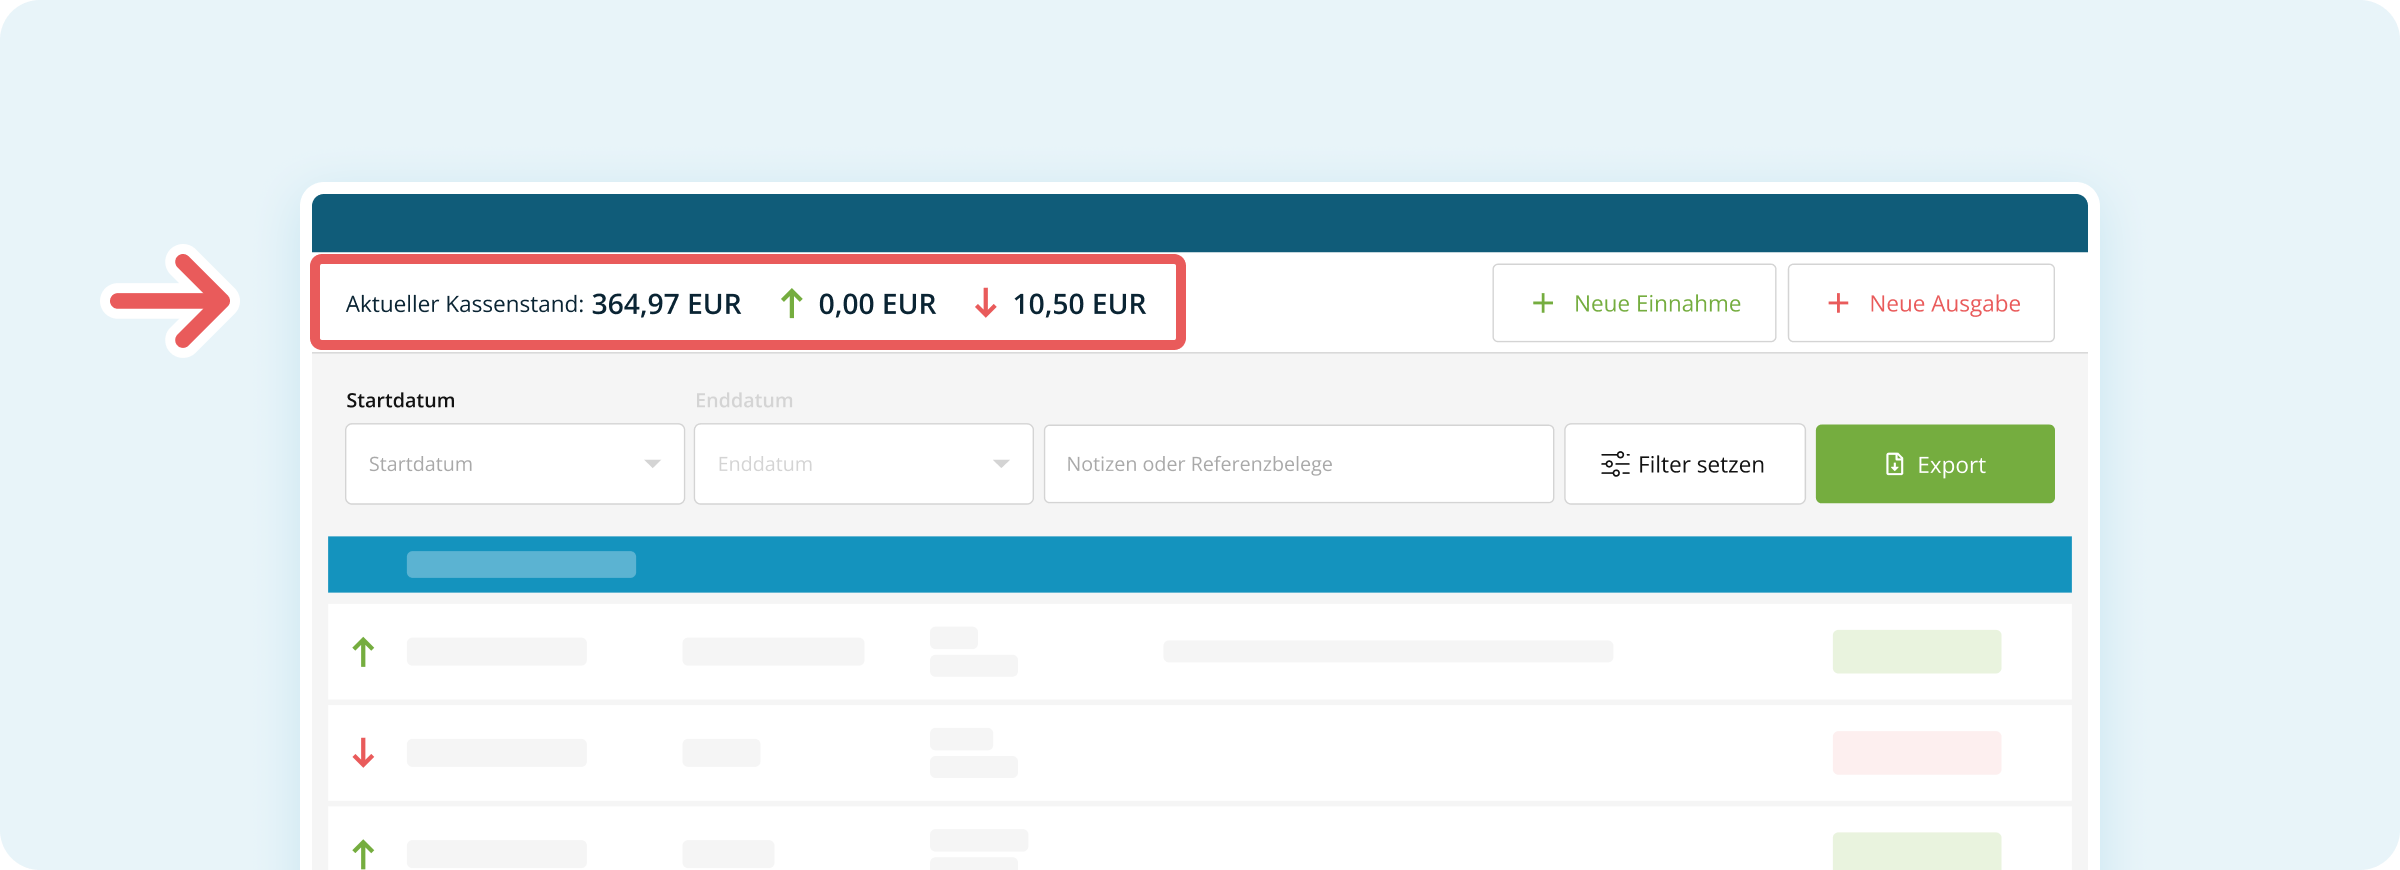Click the Startdatum field label

pos(400,400)
